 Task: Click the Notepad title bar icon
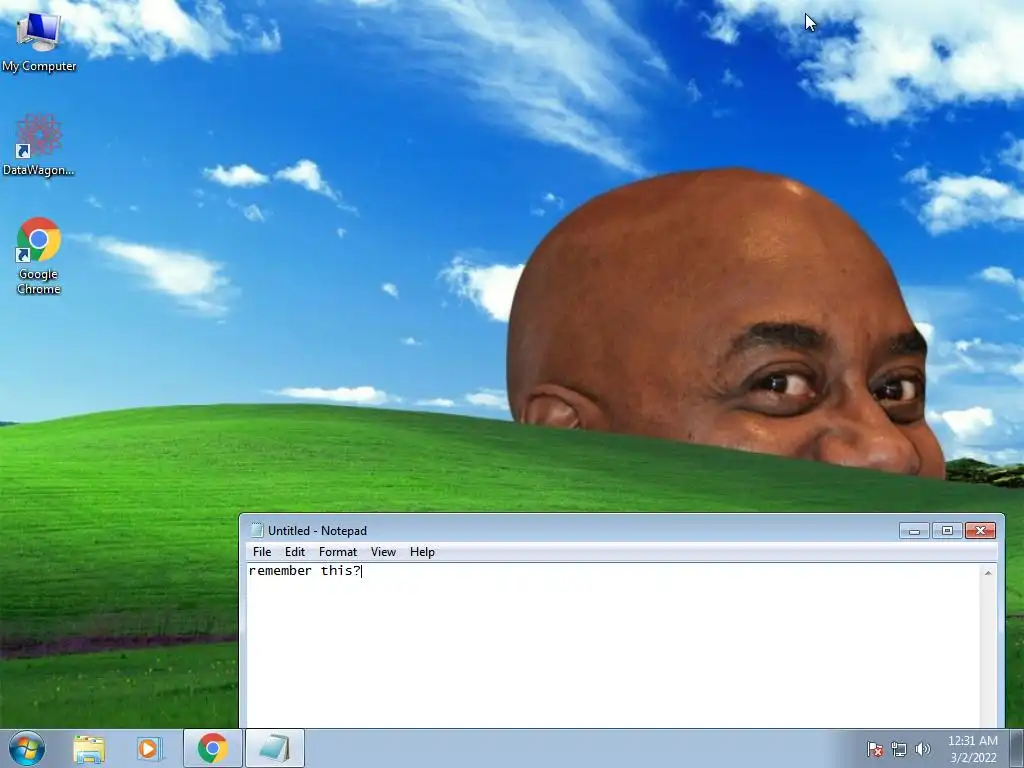coord(257,530)
